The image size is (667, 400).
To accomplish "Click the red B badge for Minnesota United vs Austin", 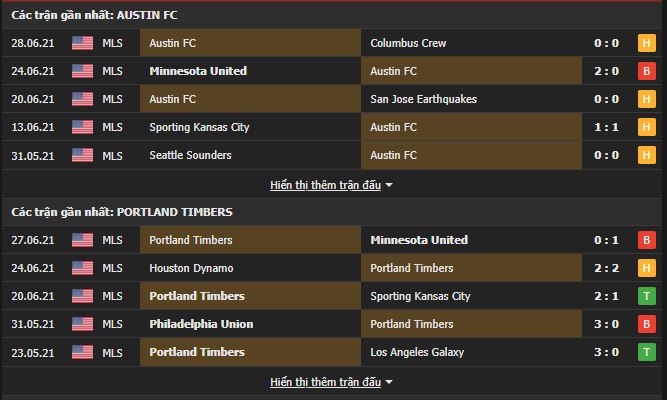I will pyautogui.click(x=645, y=71).
